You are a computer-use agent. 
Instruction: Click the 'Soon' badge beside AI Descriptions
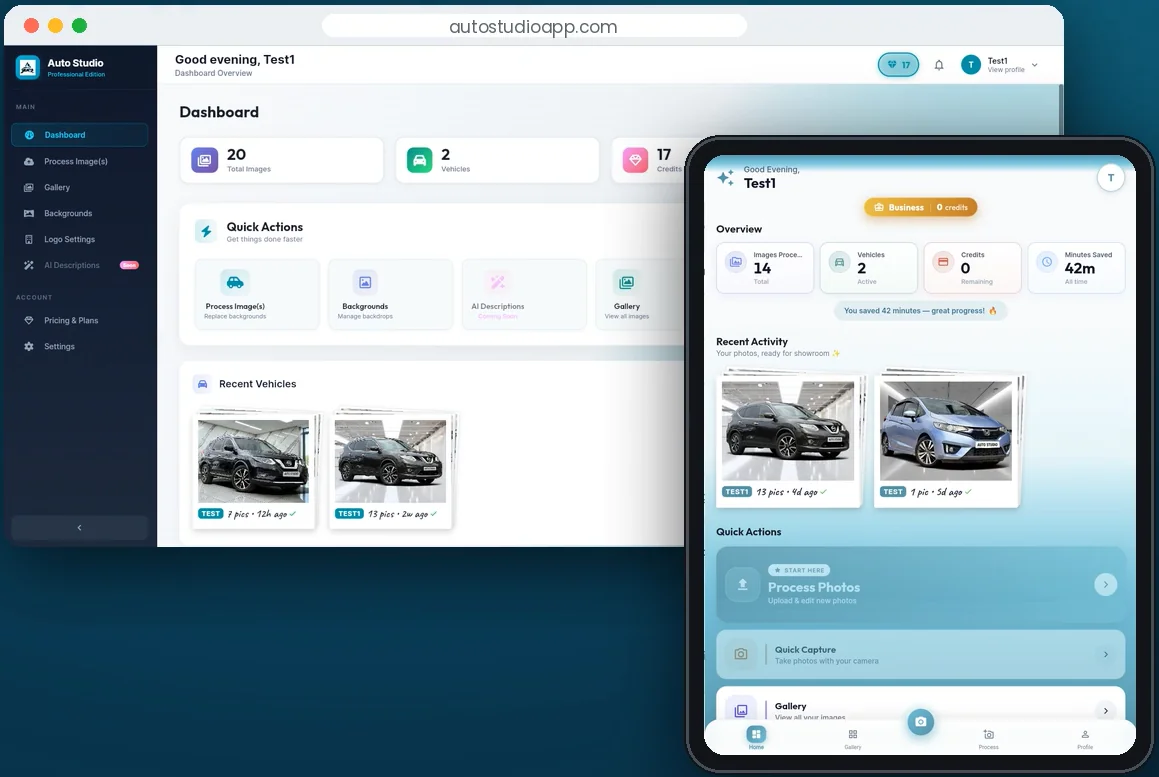[x=129, y=265]
